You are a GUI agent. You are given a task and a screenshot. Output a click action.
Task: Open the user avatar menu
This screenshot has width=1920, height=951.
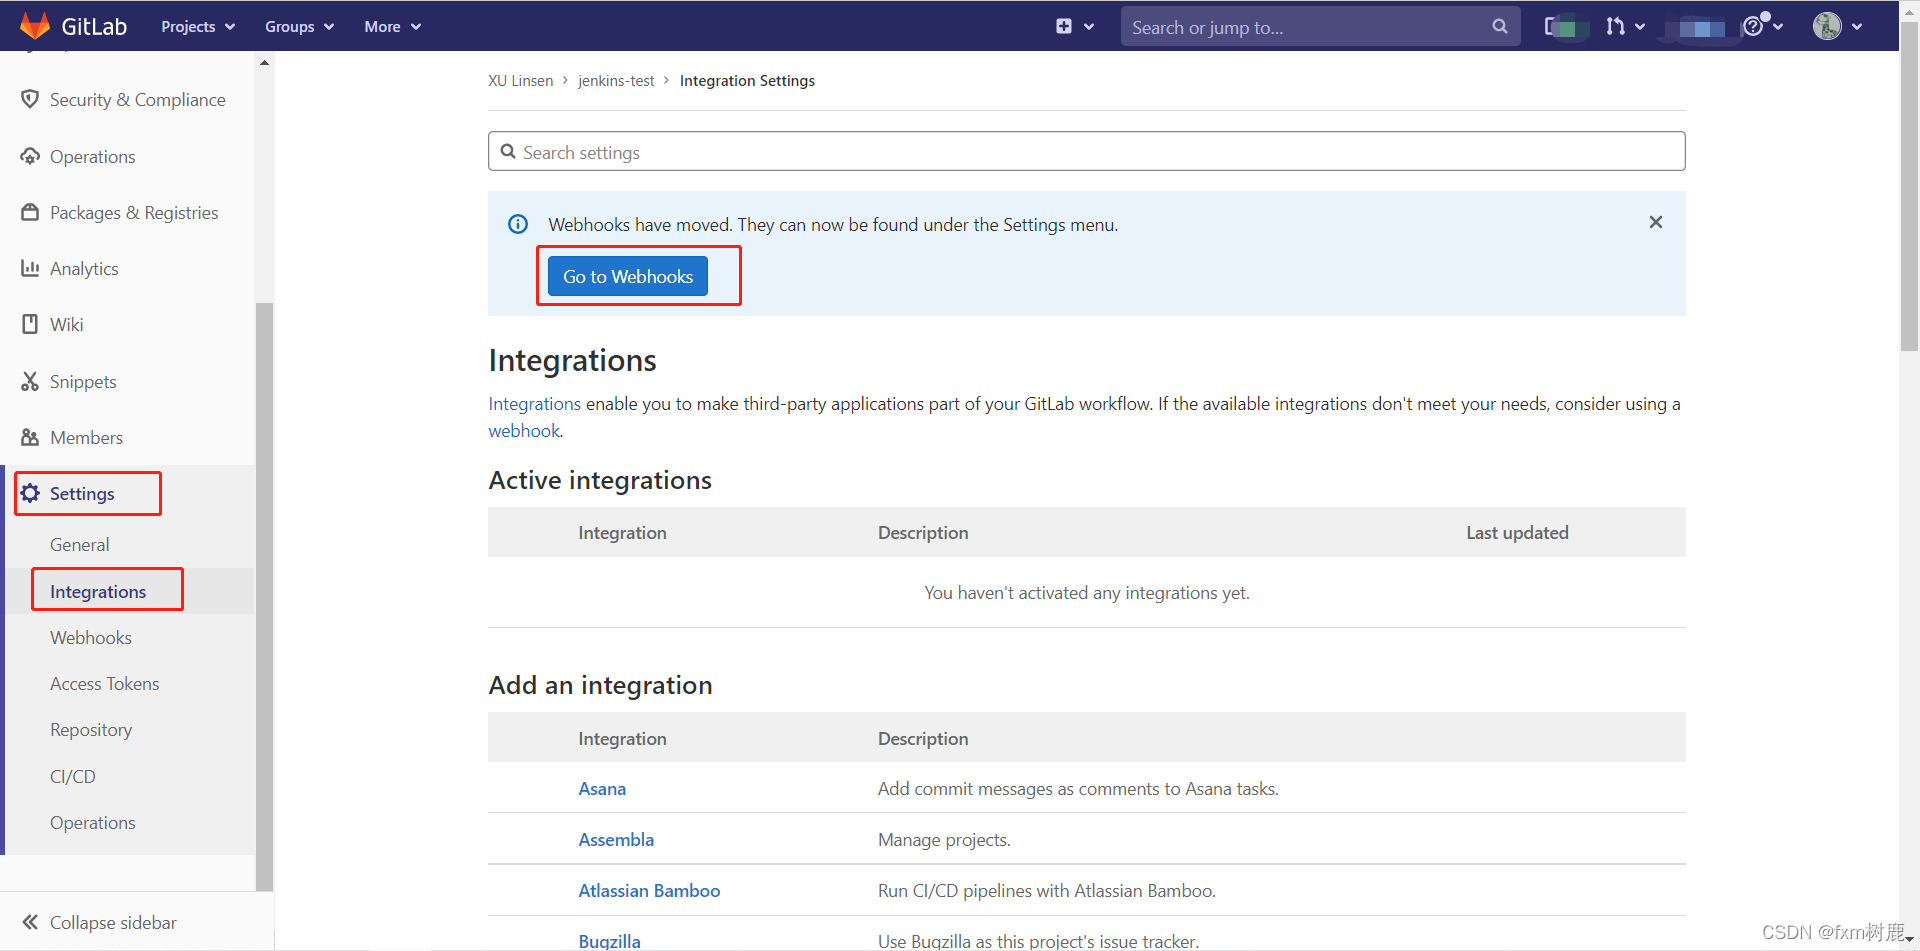1837,27
